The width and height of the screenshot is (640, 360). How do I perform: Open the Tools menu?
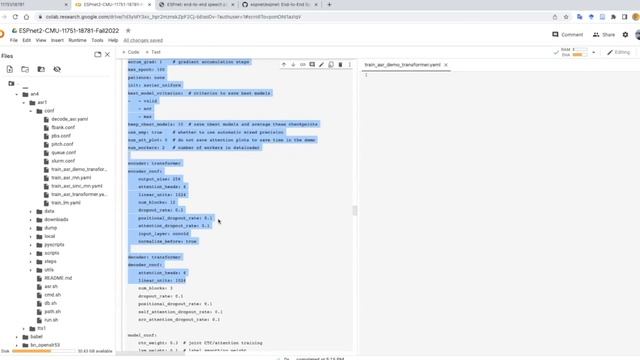click(97, 40)
